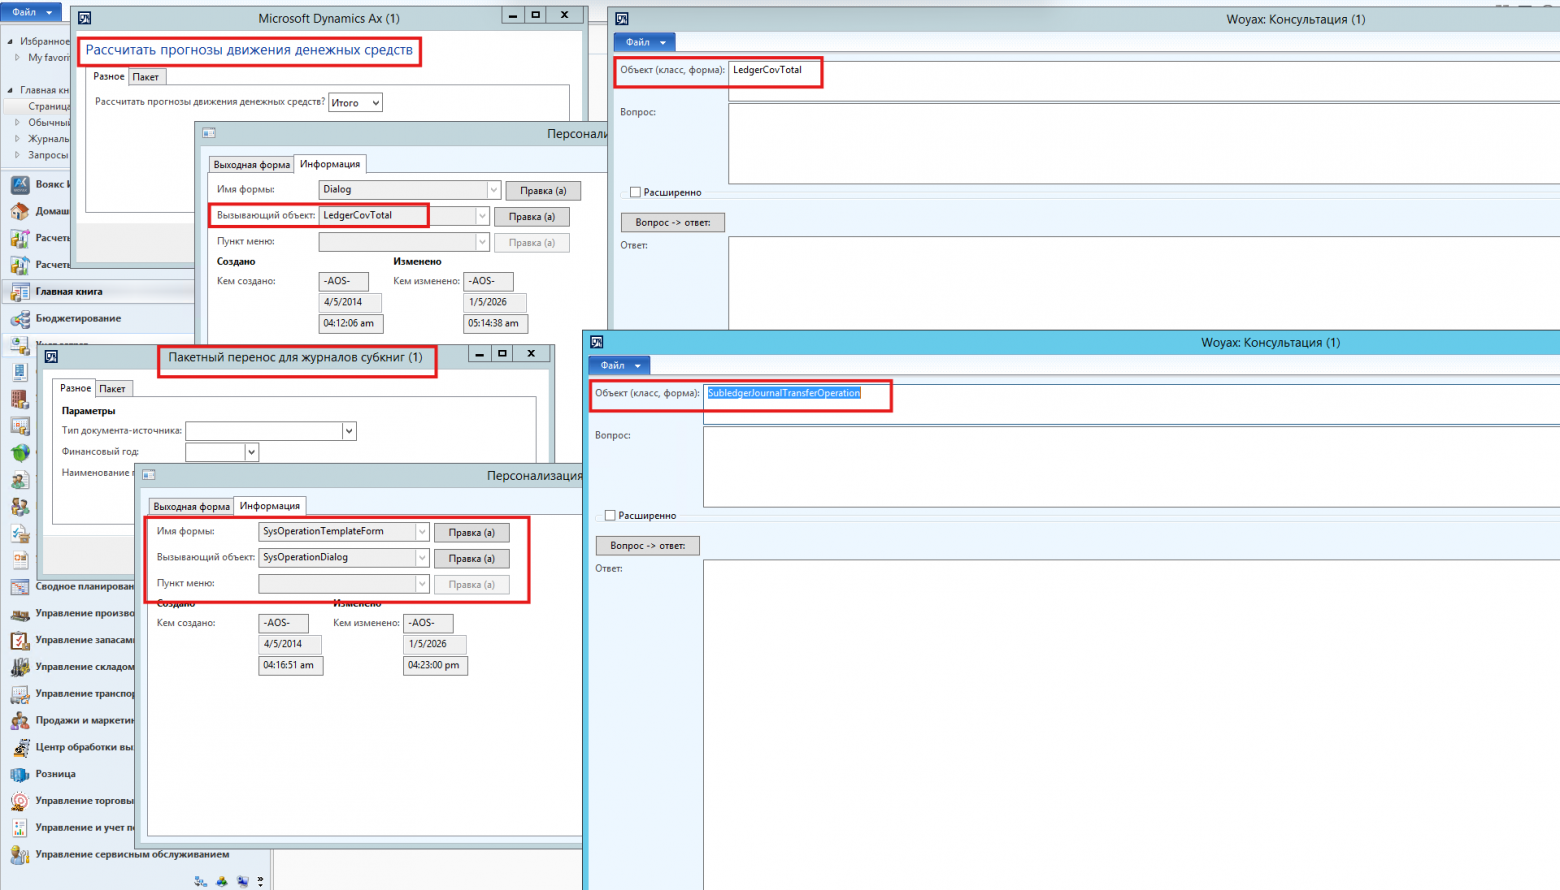Click the Сводное планирование module icon
The height and width of the screenshot is (890, 1560).
[x=20, y=587]
